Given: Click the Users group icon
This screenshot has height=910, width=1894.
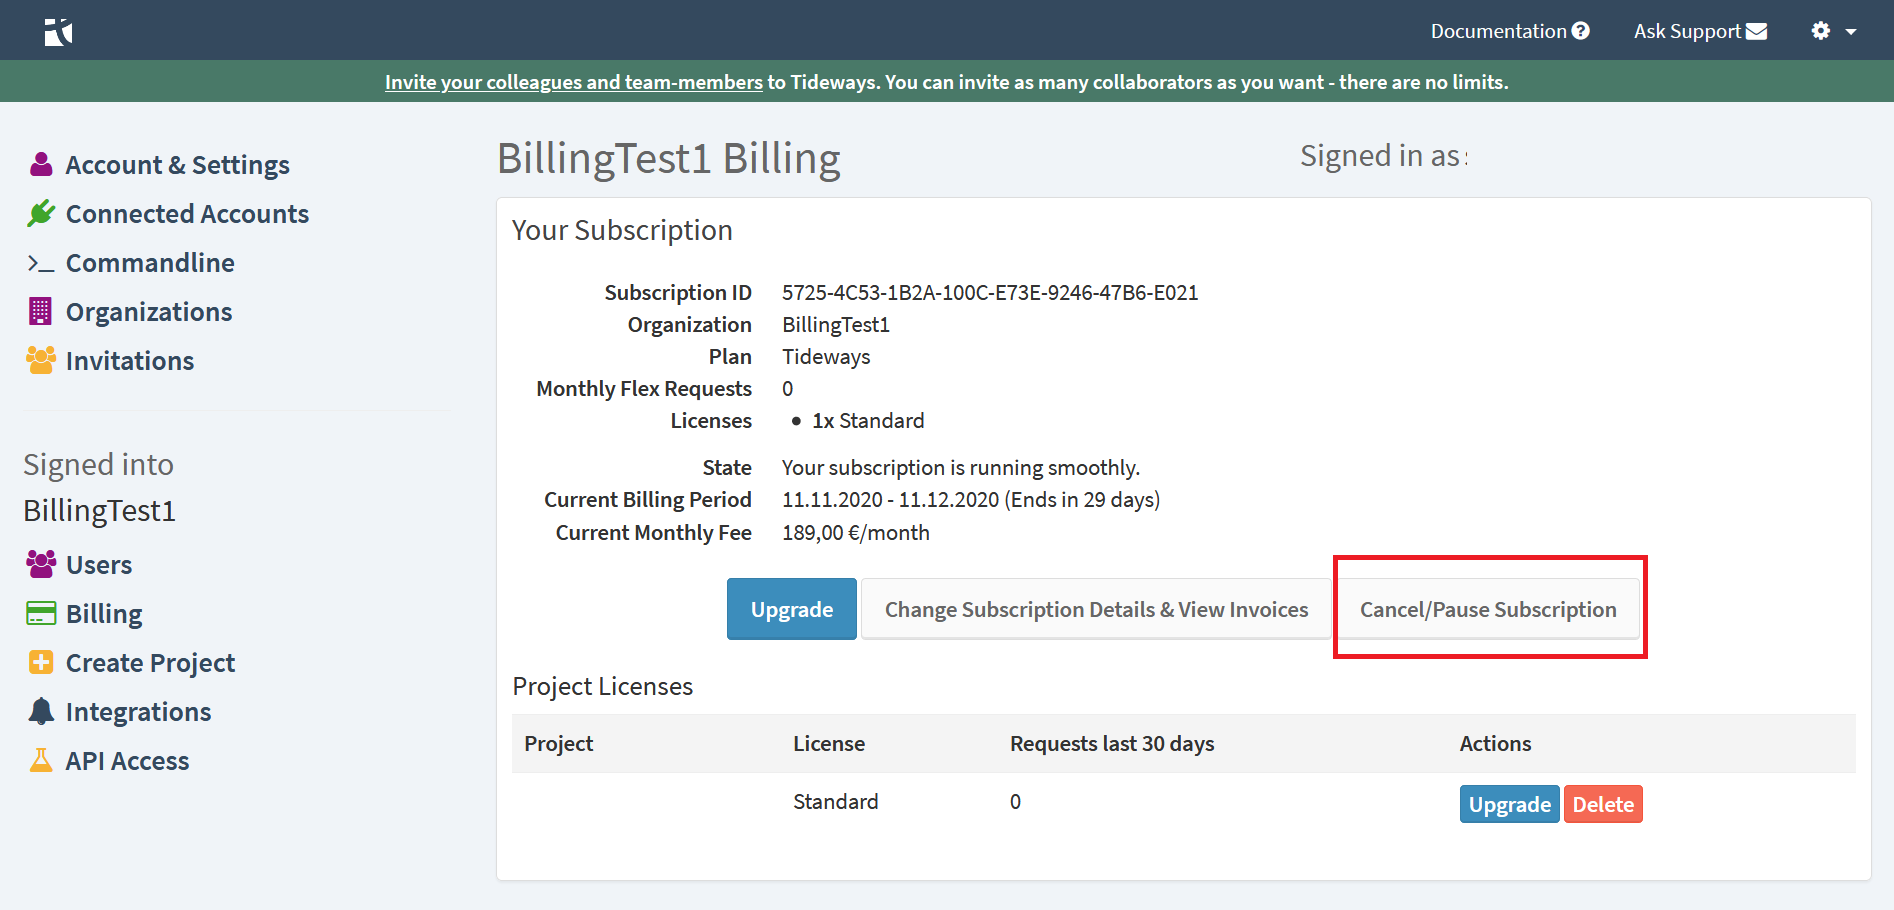Looking at the screenshot, I should click(41, 564).
